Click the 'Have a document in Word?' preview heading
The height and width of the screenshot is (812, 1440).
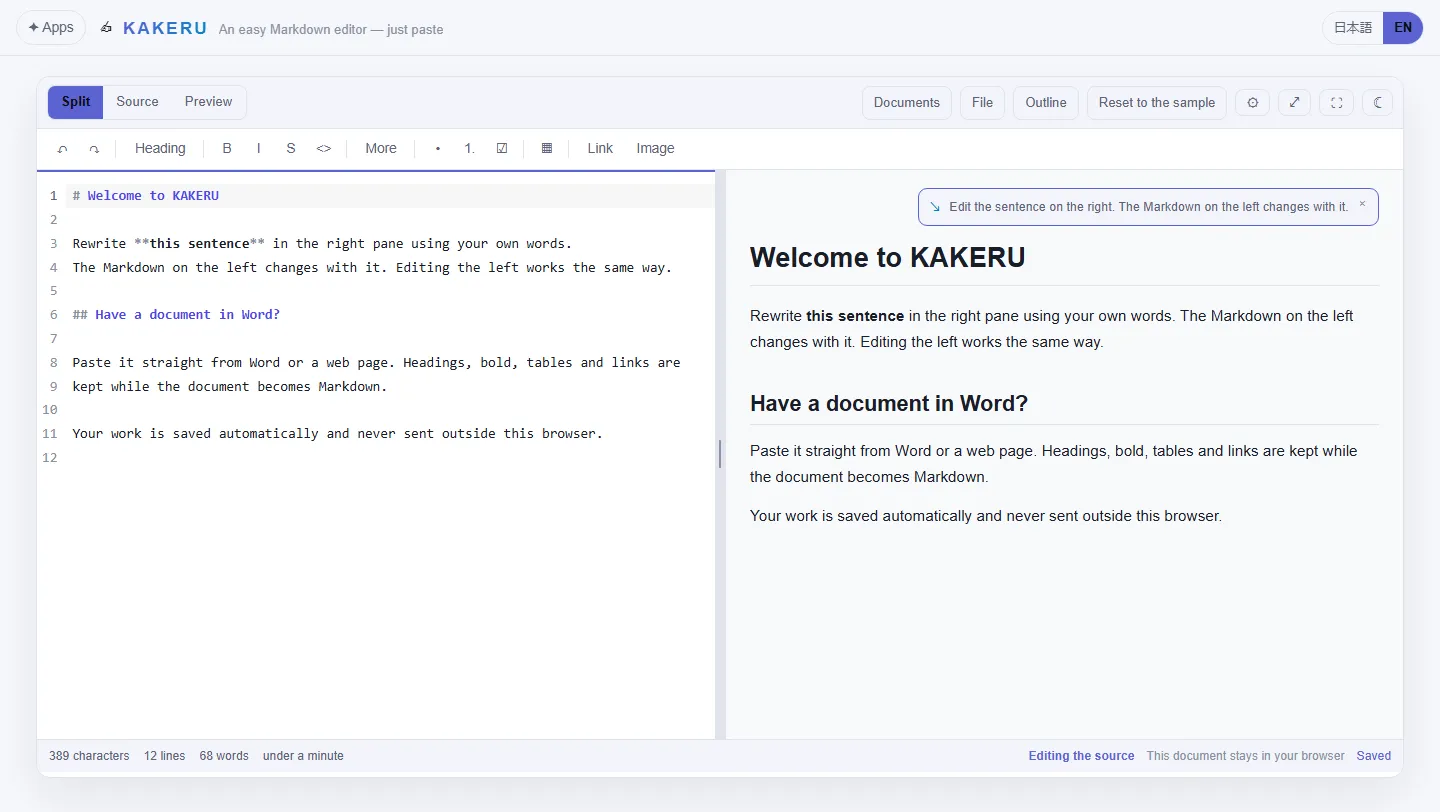tap(889, 404)
